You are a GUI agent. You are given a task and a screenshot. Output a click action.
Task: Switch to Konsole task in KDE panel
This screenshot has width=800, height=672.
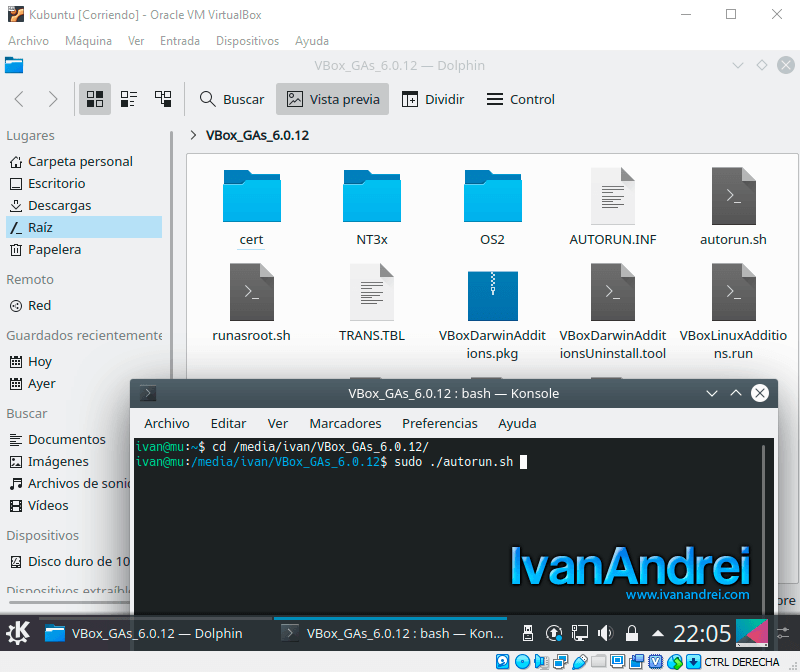coord(391,633)
